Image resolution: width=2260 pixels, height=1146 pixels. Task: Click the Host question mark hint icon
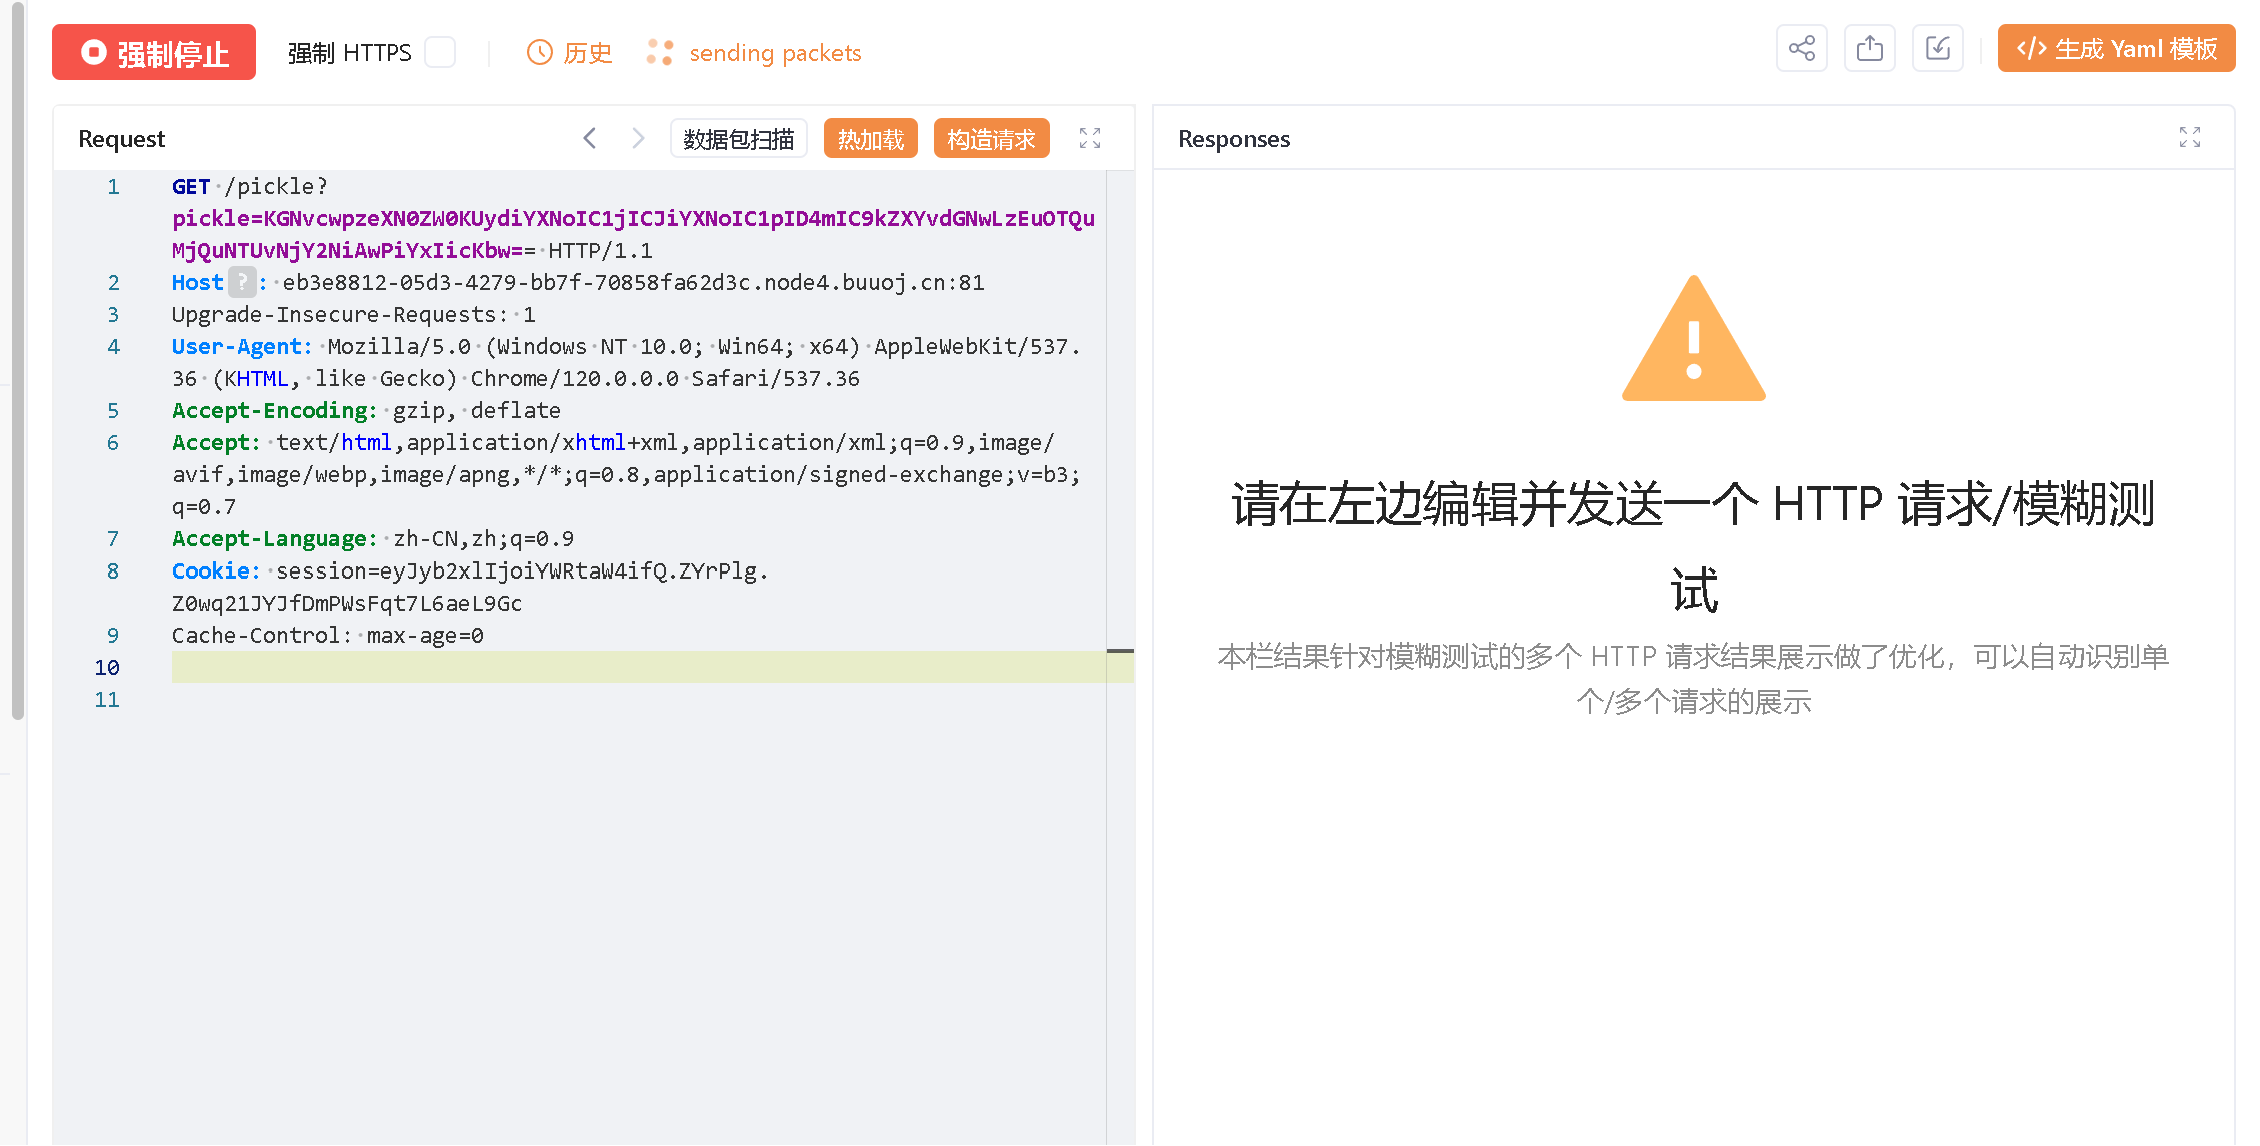pos(242,283)
